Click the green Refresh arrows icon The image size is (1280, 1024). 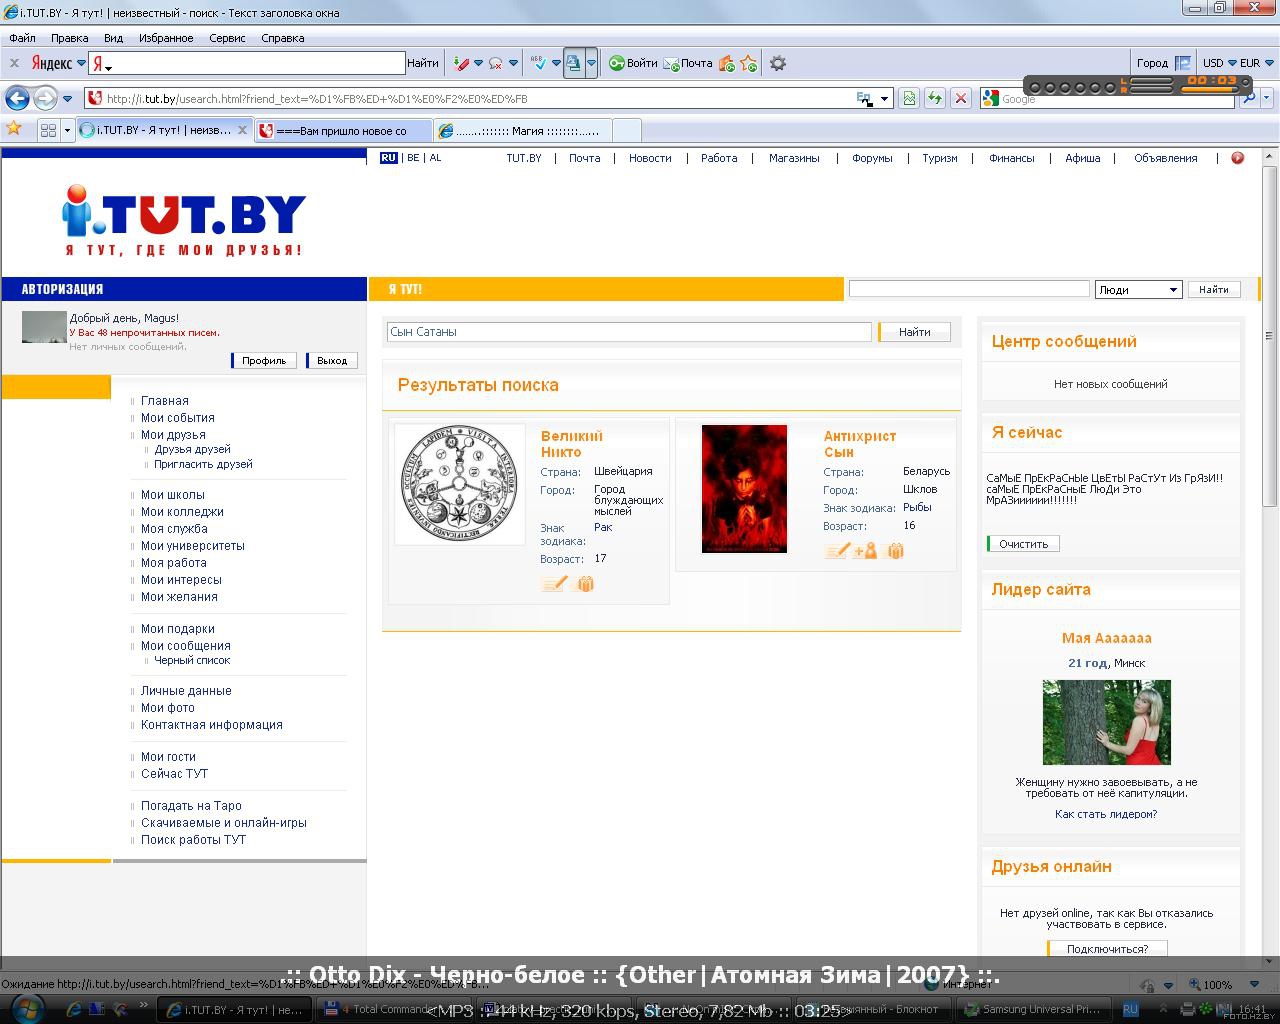click(x=935, y=98)
